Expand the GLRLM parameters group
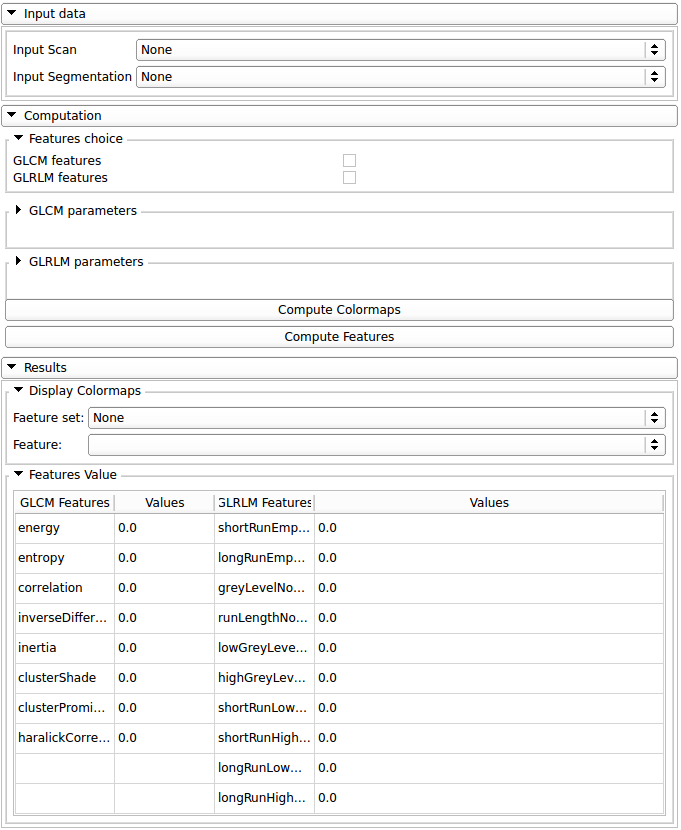 click(18, 262)
